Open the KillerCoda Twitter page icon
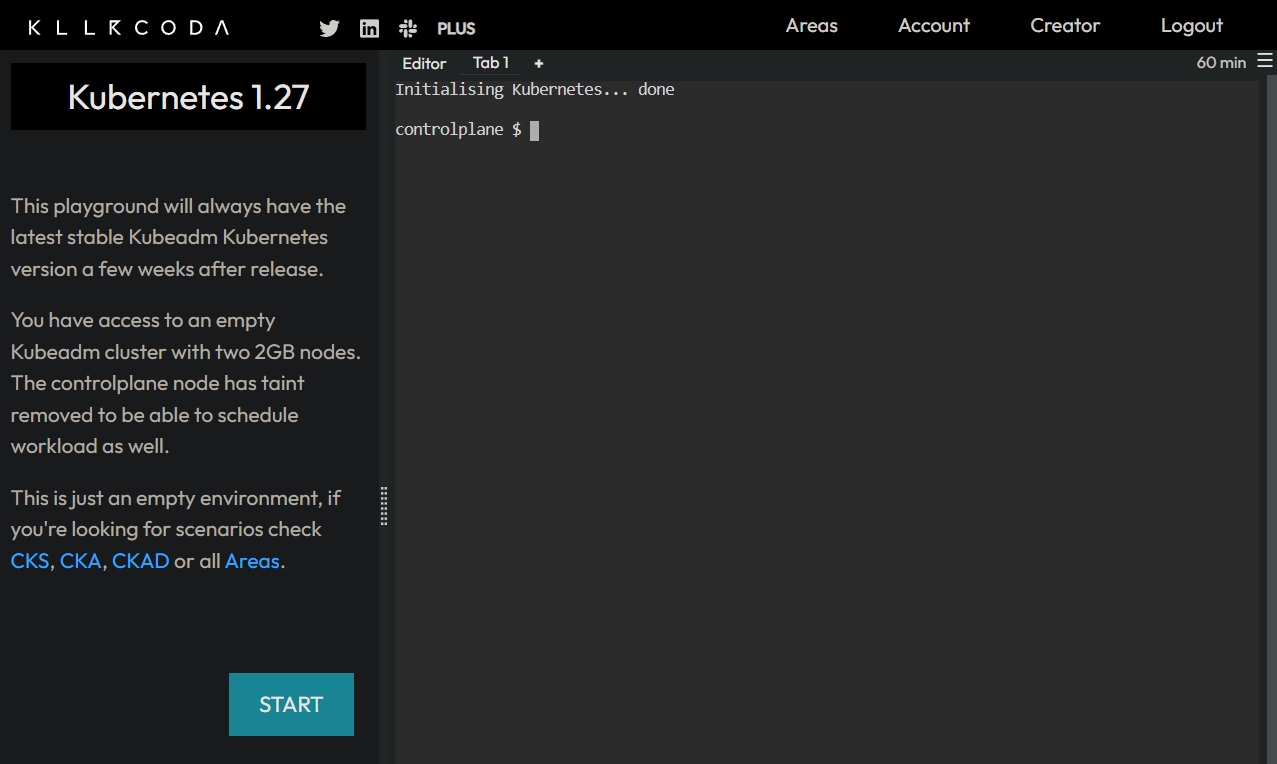The image size is (1277, 764). 329,28
